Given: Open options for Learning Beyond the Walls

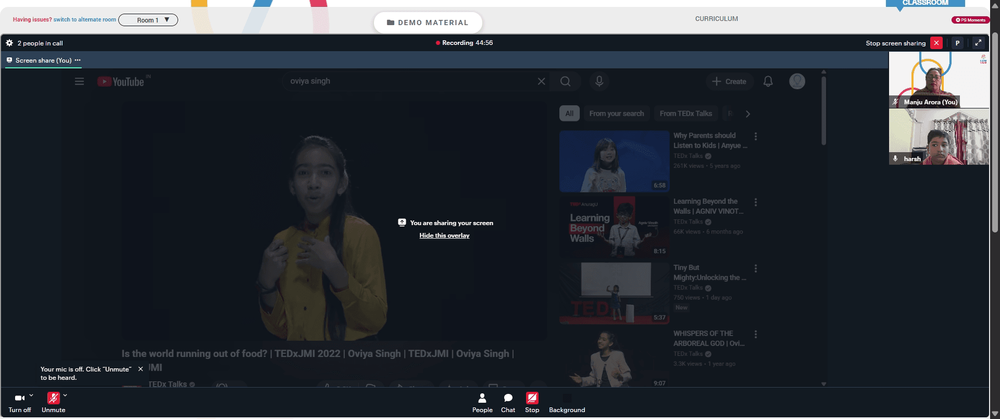Looking at the screenshot, I should tap(756, 202).
